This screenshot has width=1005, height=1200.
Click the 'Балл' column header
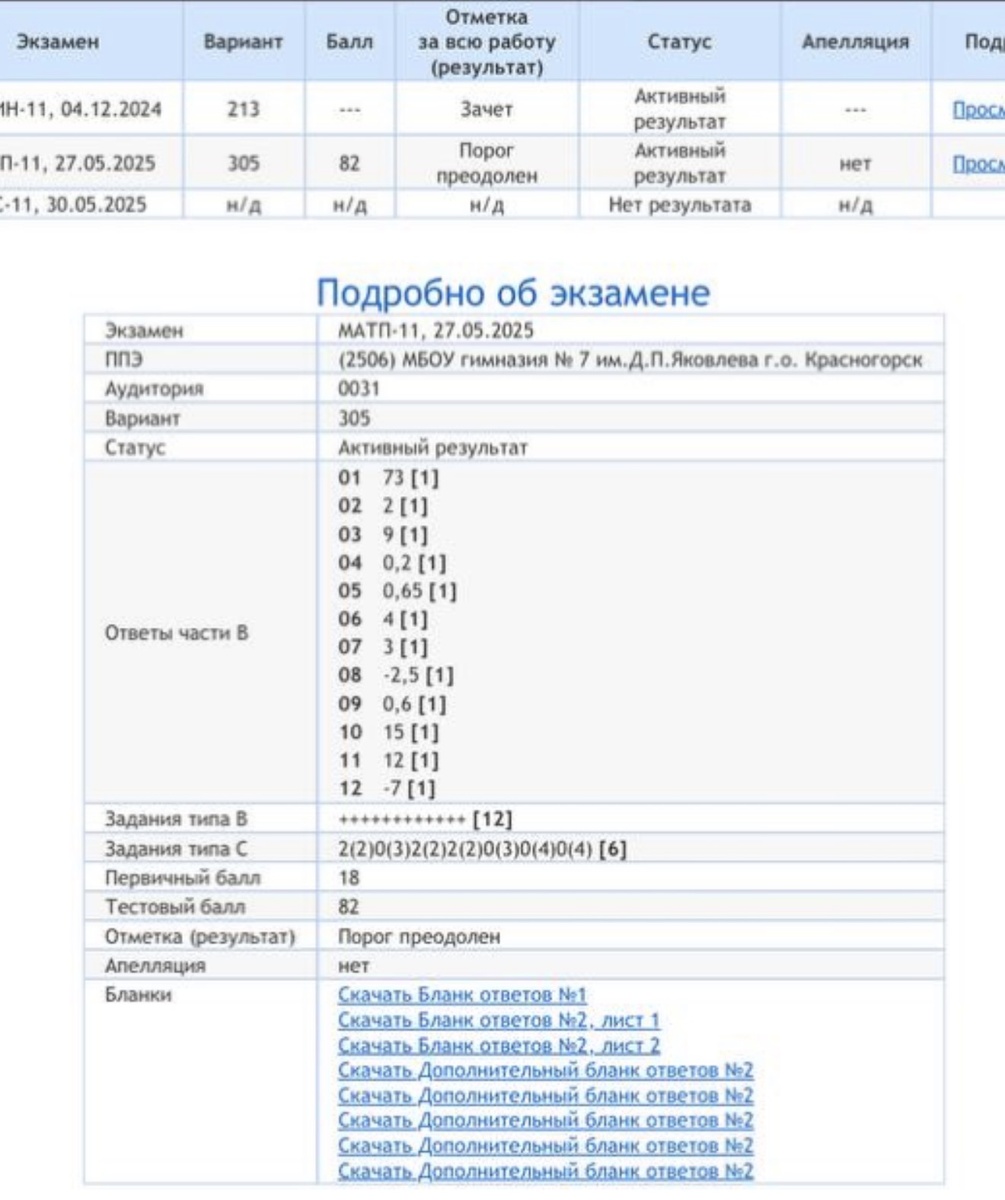(349, 44)
